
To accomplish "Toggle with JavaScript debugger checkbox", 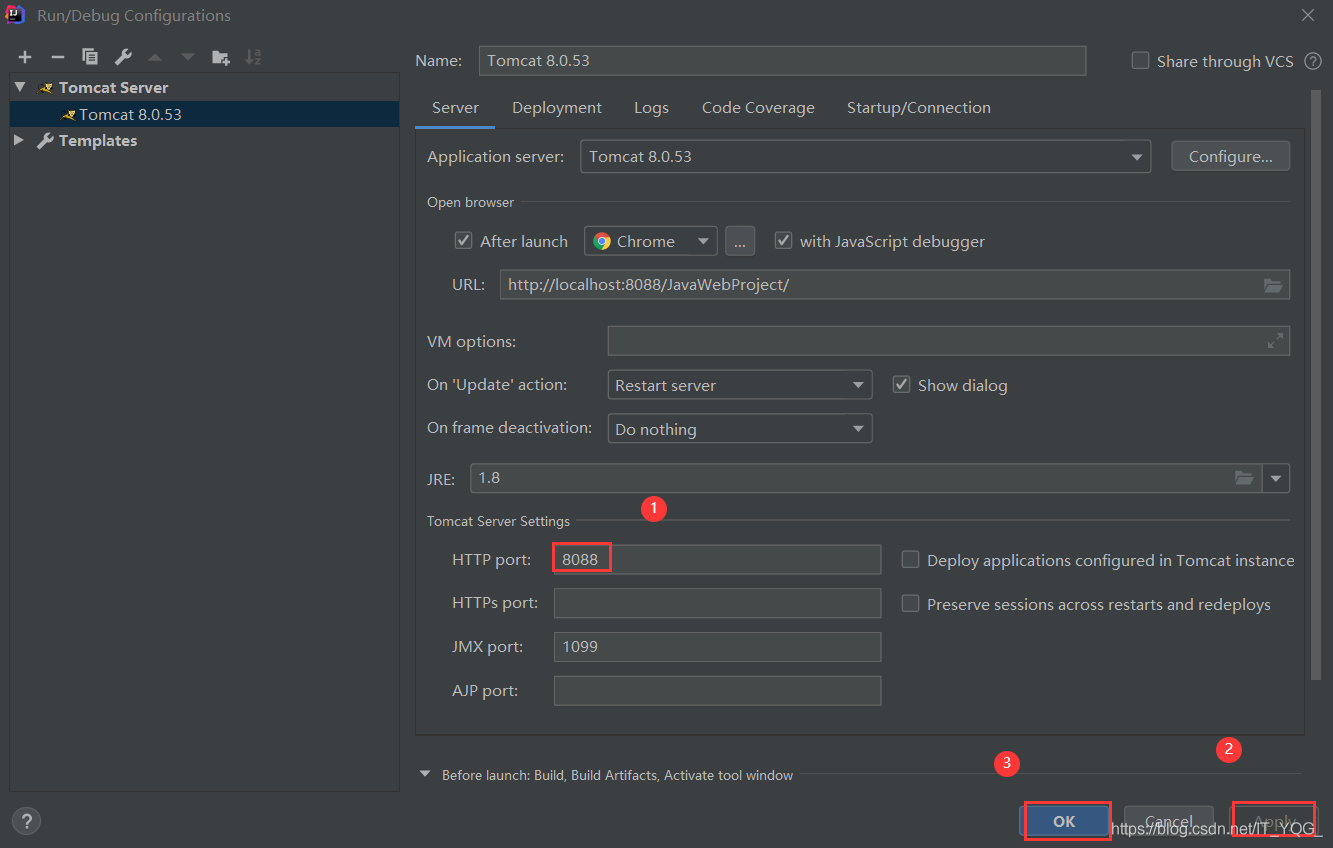I will [783, 241].
